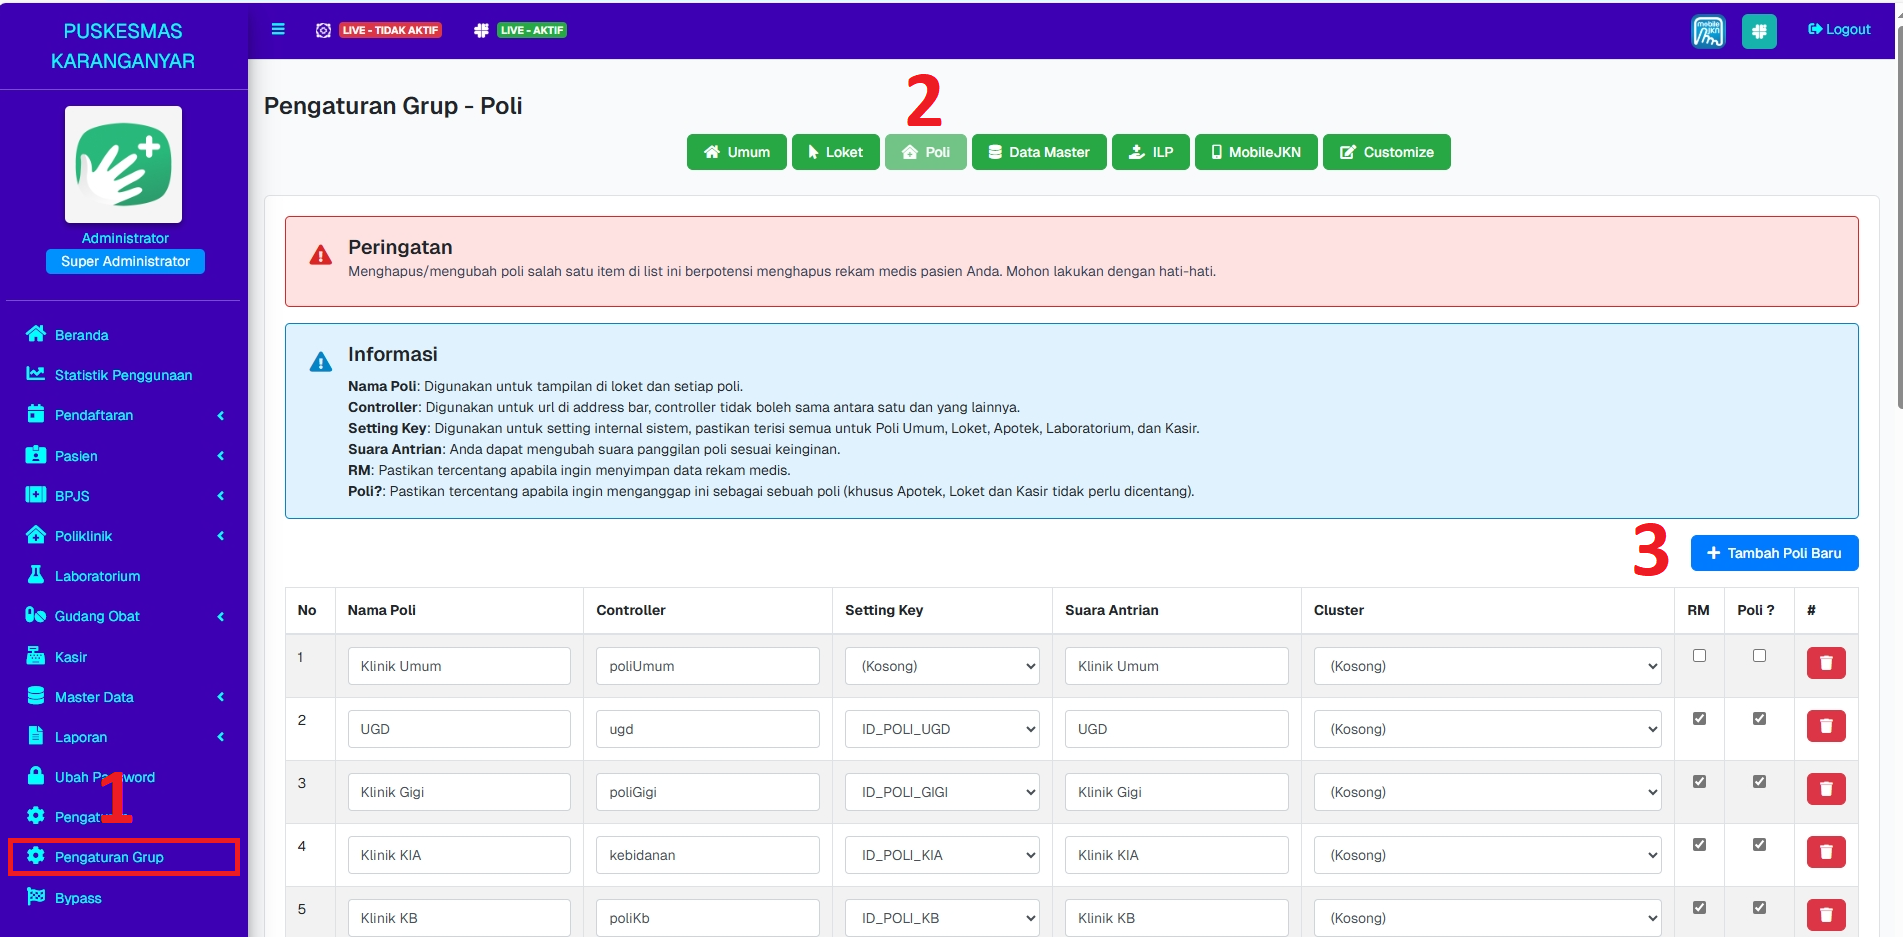1903x937 pixels.
Task: Open Setting Key dropdown for Klinik Umum
Action: pyautogui.click(x=942, y=666)
